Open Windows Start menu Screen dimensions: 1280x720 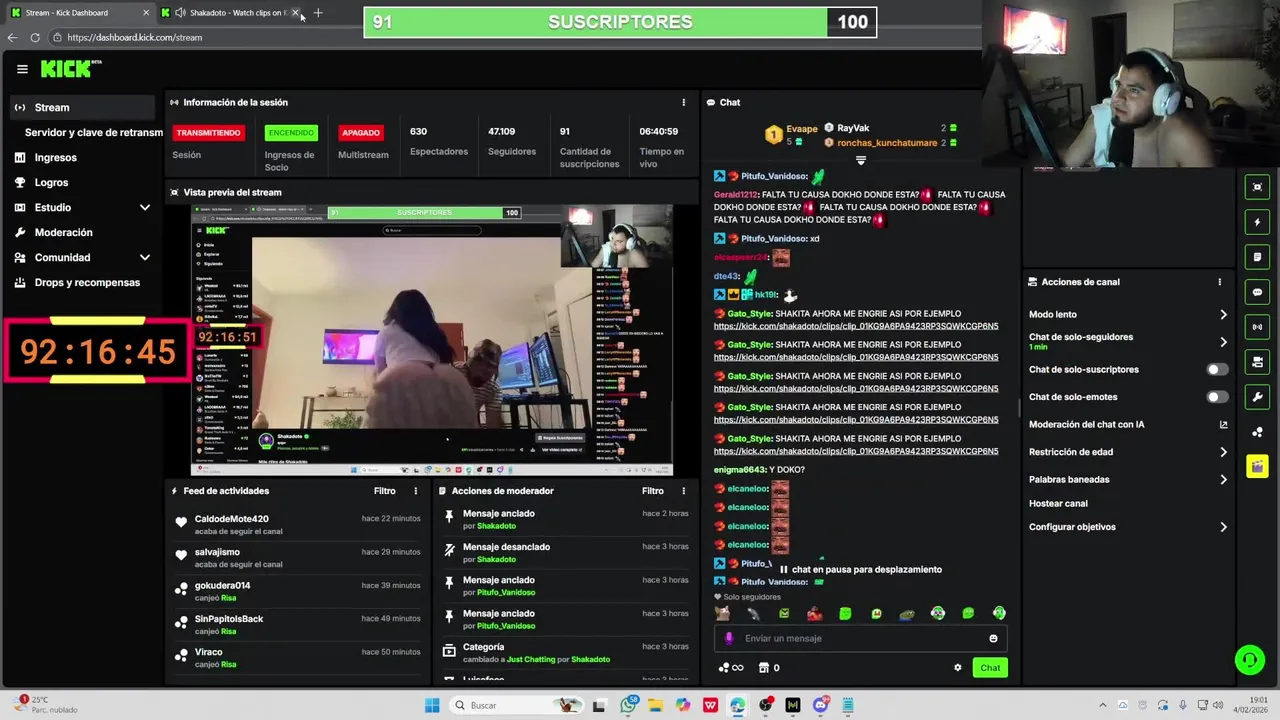click(x=432, y=705)
